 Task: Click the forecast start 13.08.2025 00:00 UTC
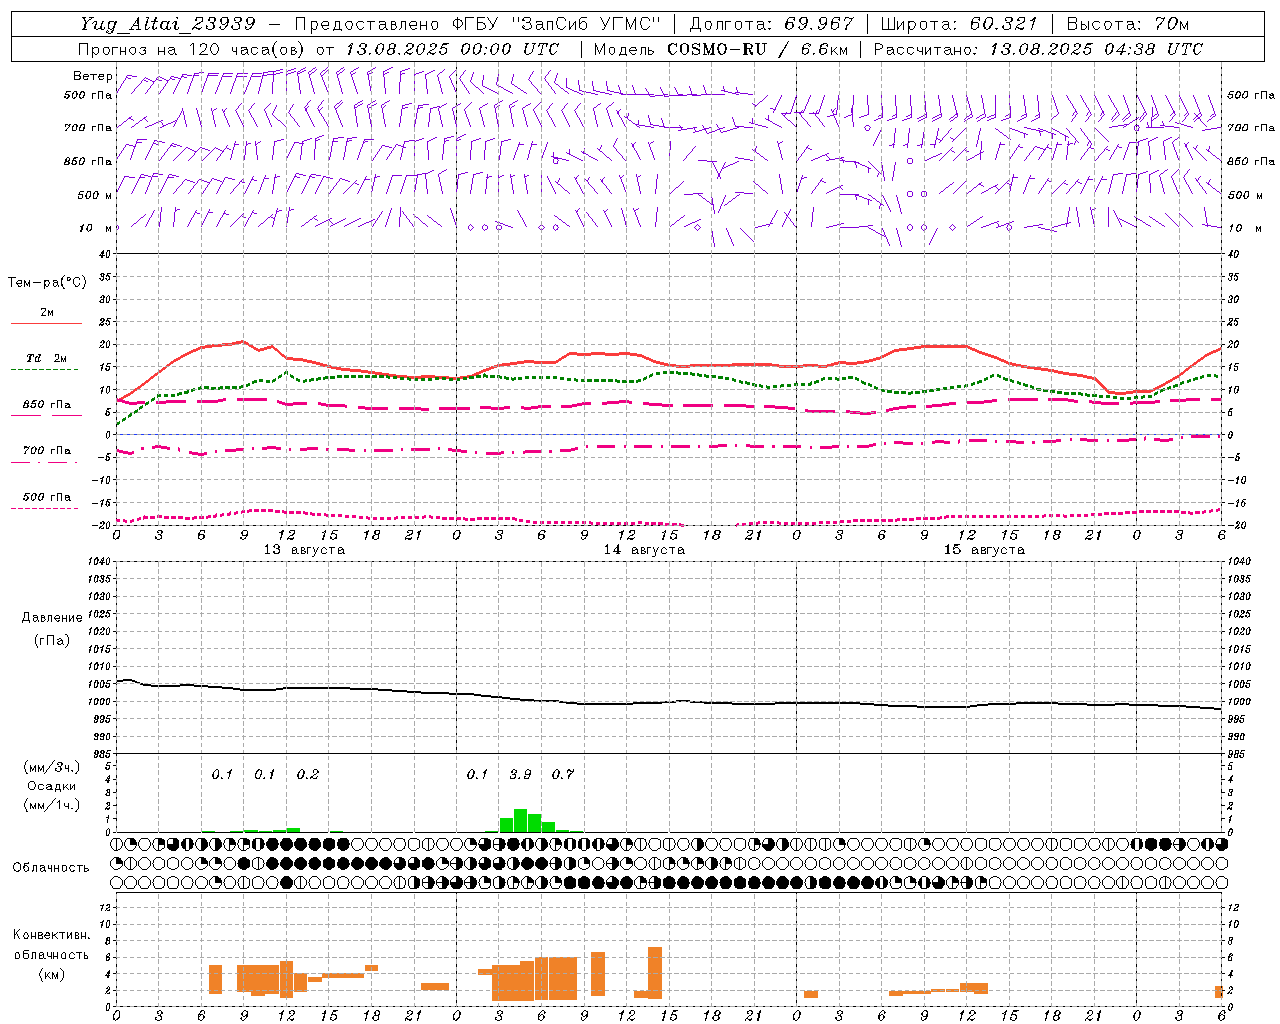452,49
